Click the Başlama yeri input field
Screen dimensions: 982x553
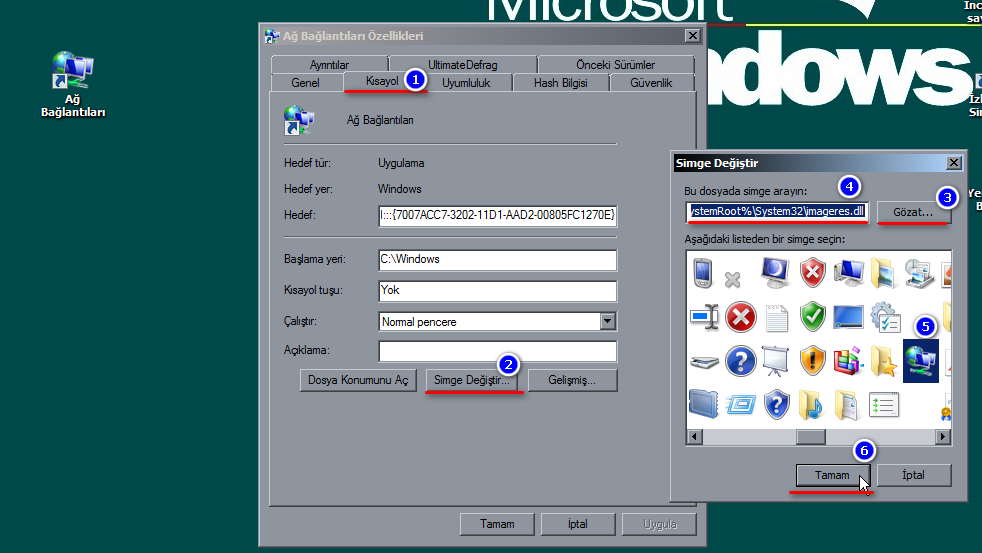click(x=497, y=260)
